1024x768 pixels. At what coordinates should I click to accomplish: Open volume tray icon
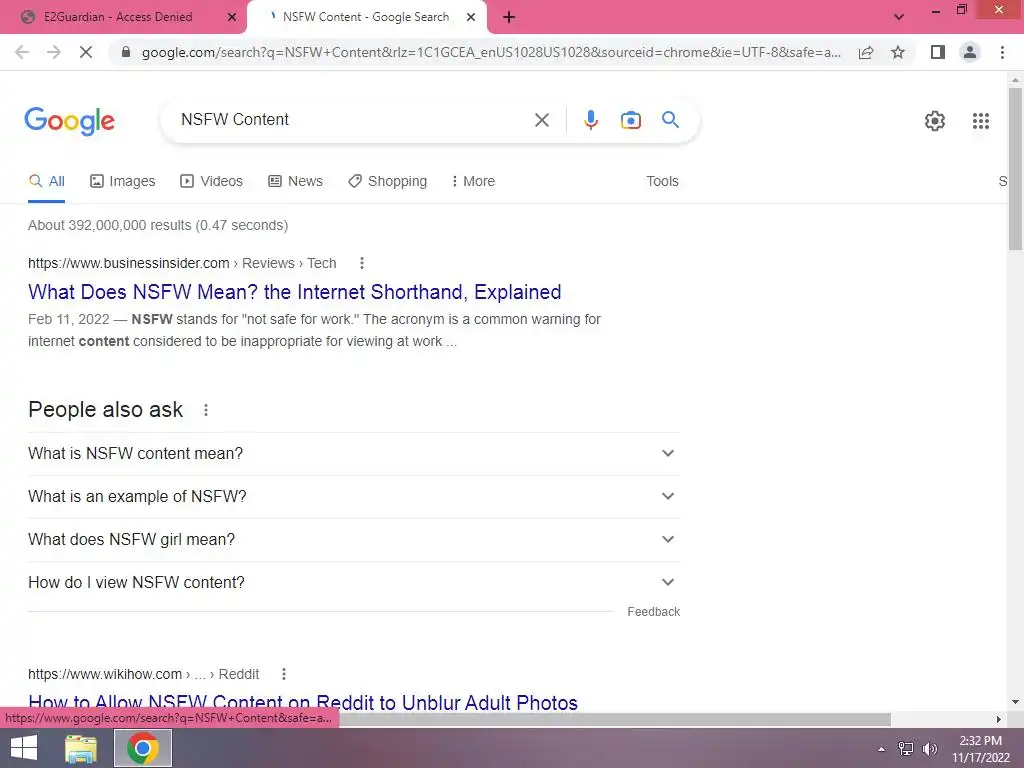pyautogui.click(x=930, y=749)
